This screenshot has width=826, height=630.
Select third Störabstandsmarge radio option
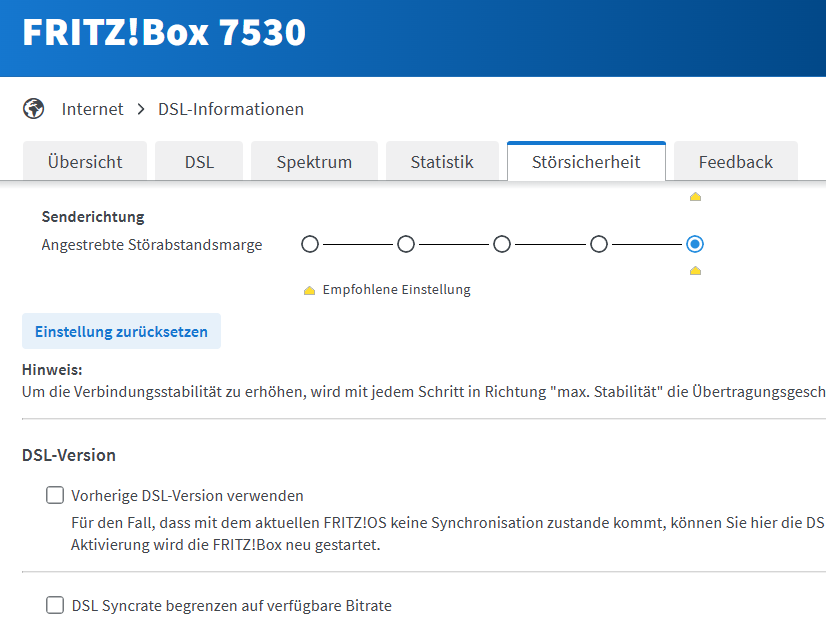502,244
